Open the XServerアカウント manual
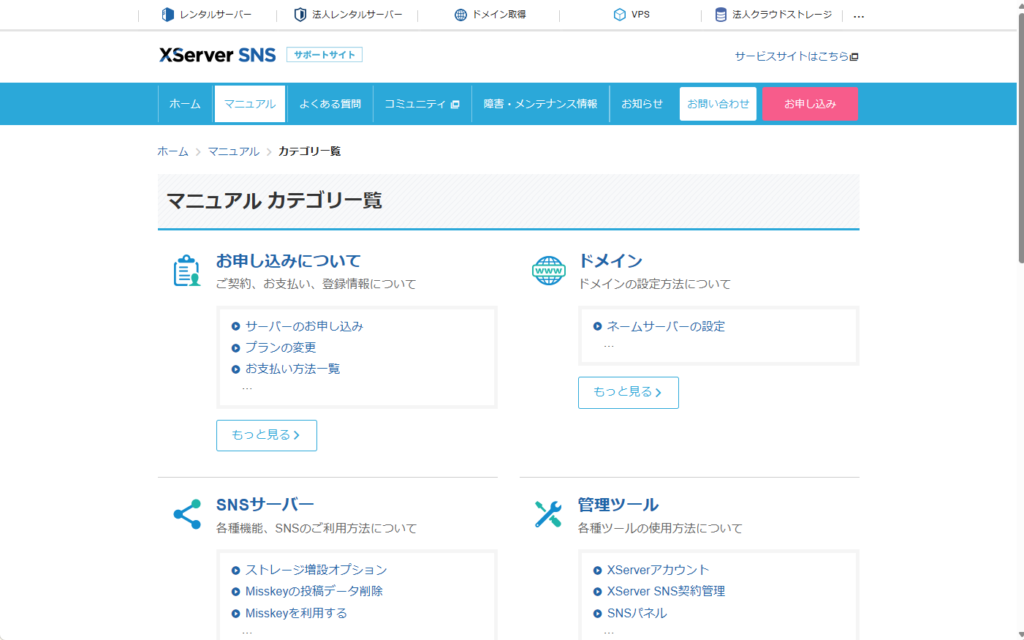 pyautogui.click(x=658, y=570)
